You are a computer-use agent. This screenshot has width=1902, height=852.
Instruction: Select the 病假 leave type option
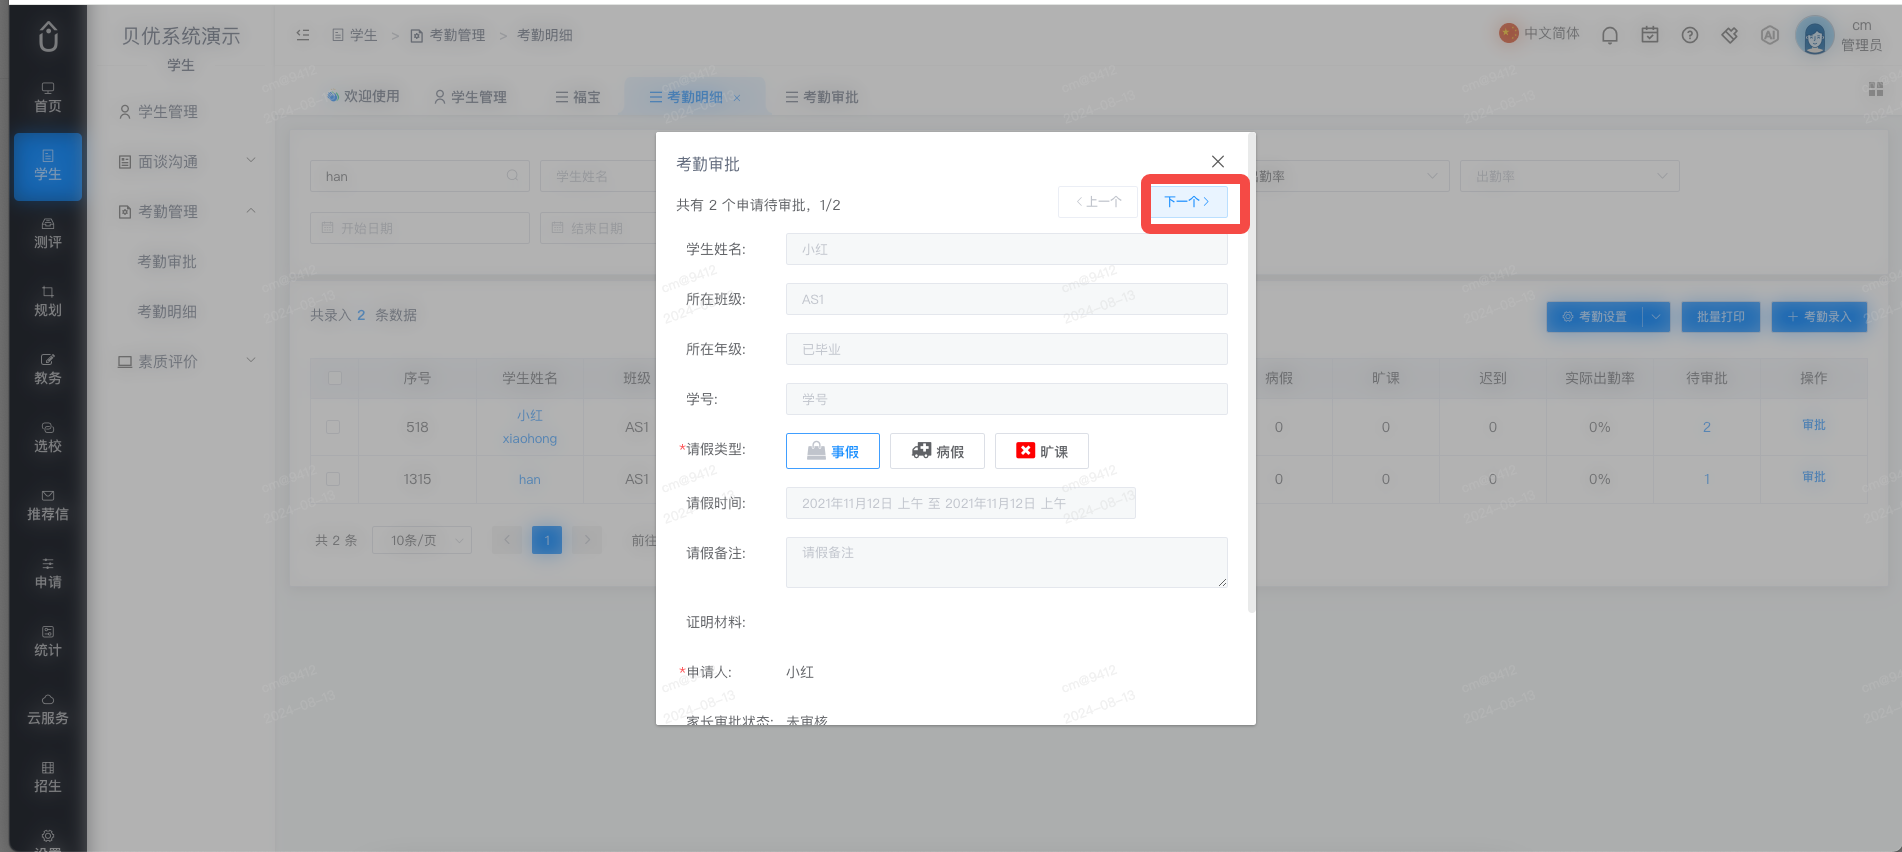tap(937, 451)
